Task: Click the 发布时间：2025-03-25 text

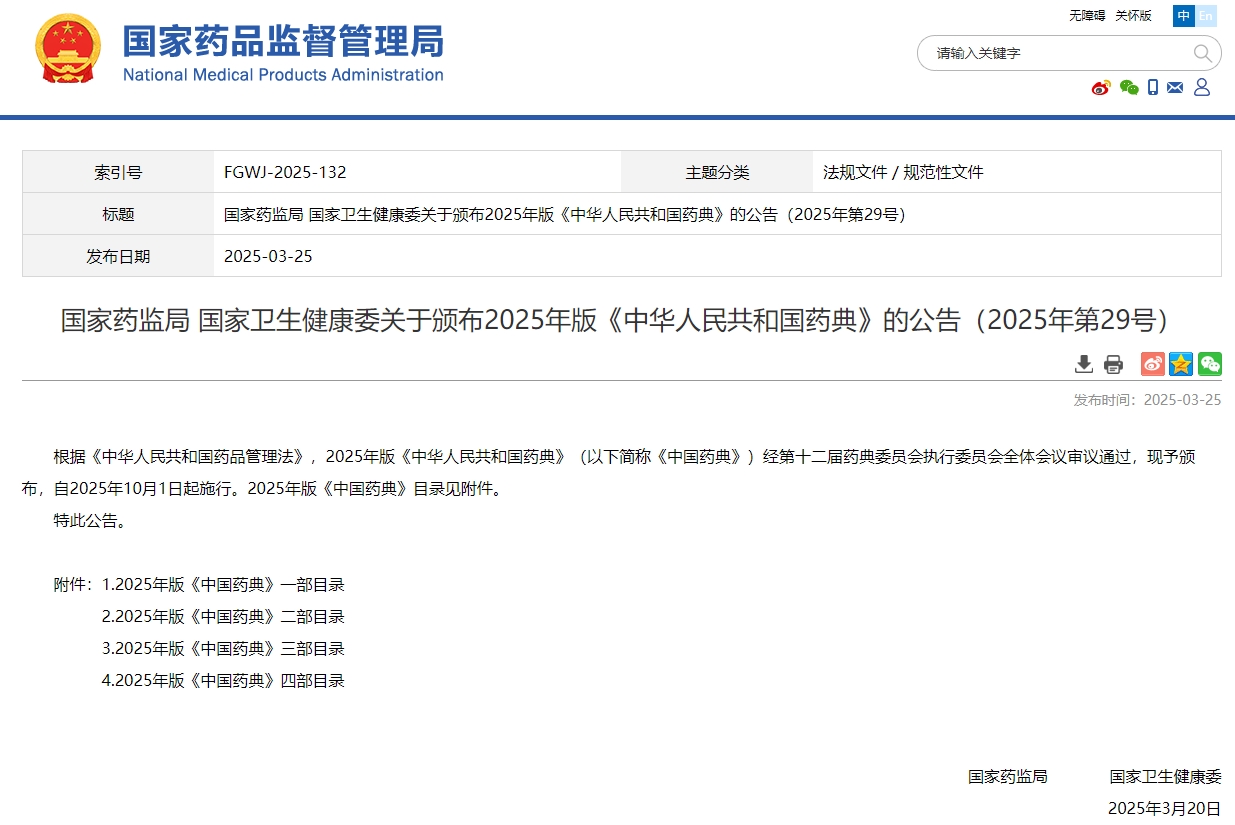Action: click(x=1147, y=400)
